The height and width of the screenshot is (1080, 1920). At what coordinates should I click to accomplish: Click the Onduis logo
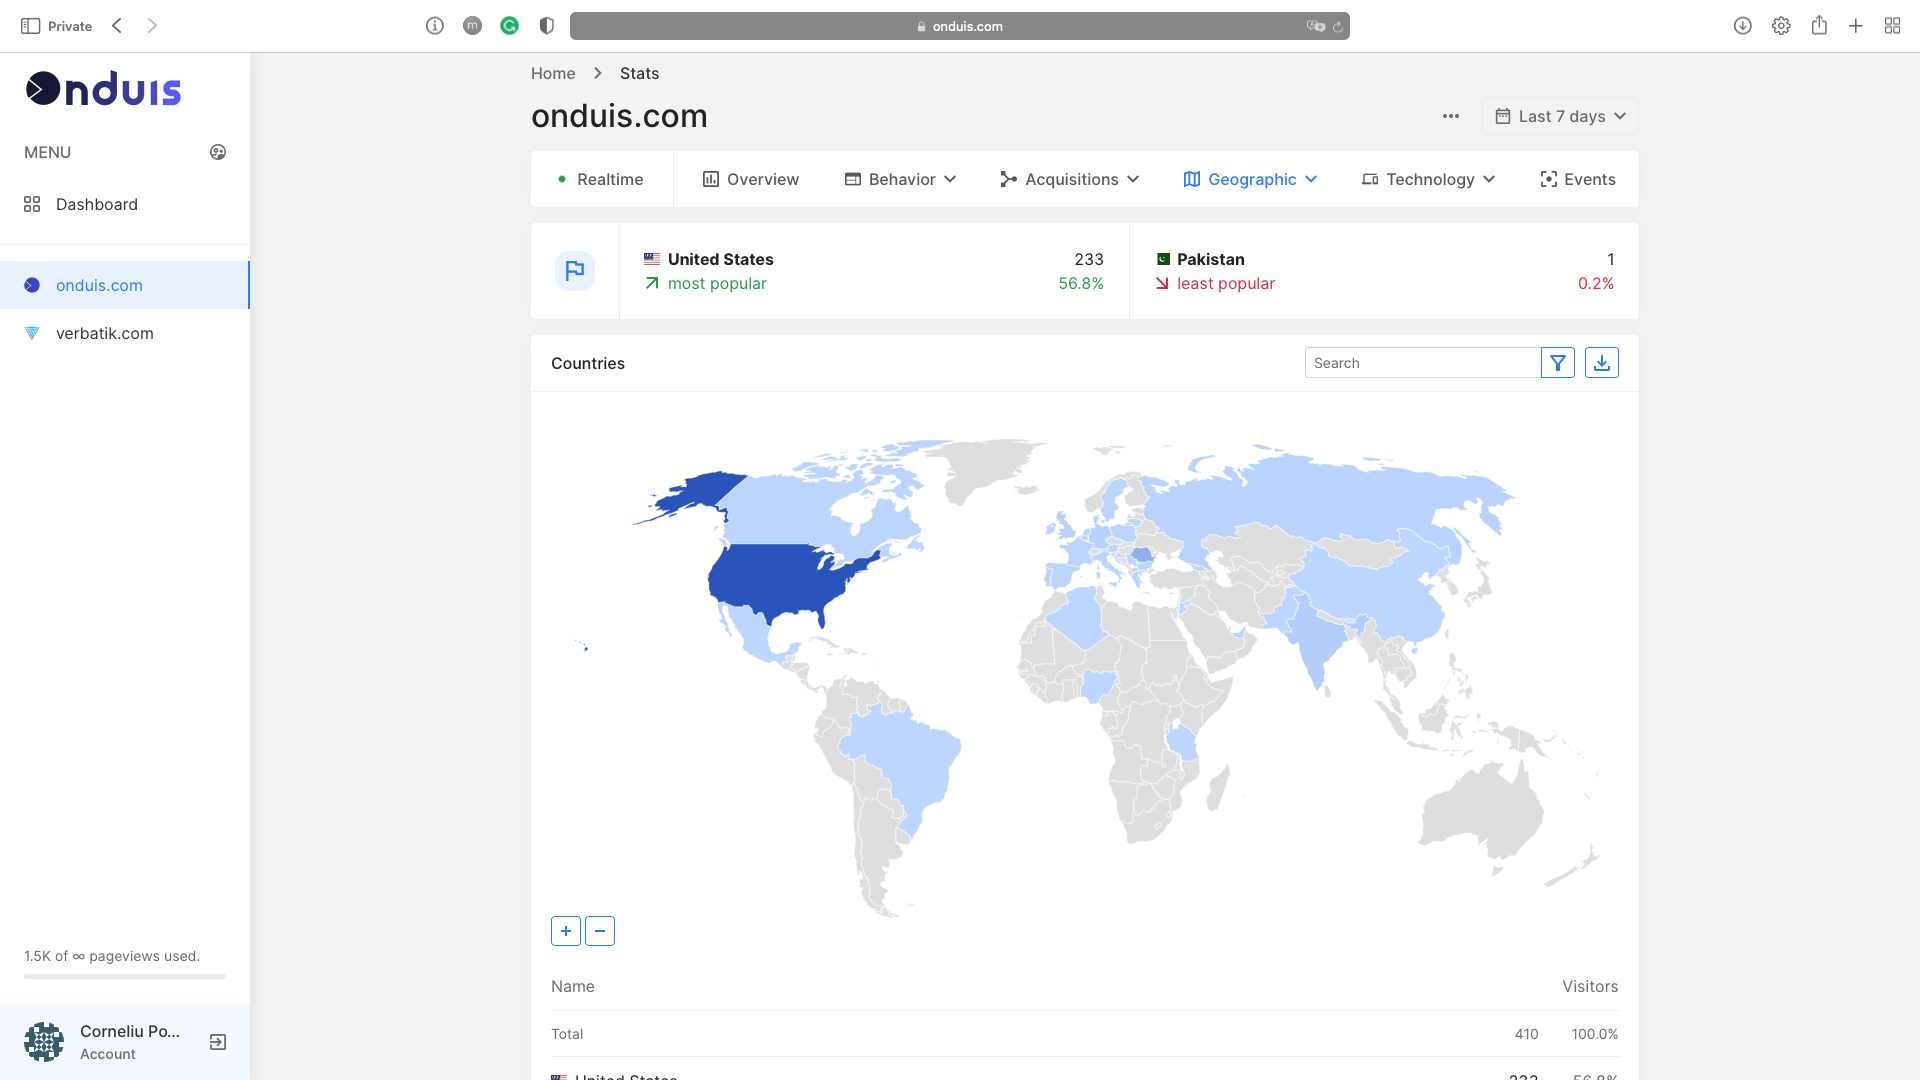coord(103,89)
